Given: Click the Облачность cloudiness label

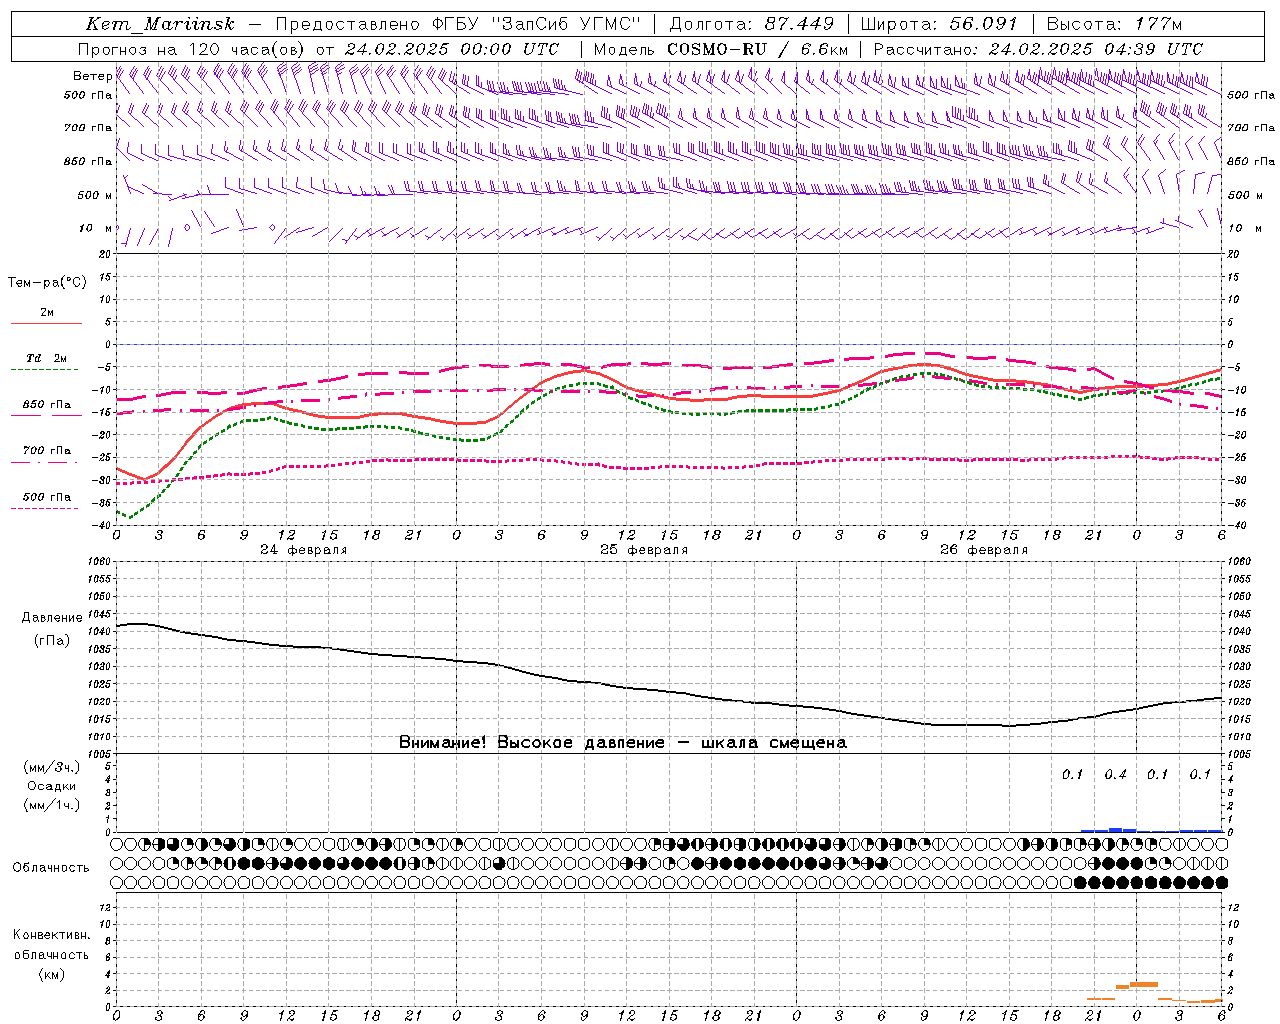Looking at the screenshot, I should [x=51, y=867].
